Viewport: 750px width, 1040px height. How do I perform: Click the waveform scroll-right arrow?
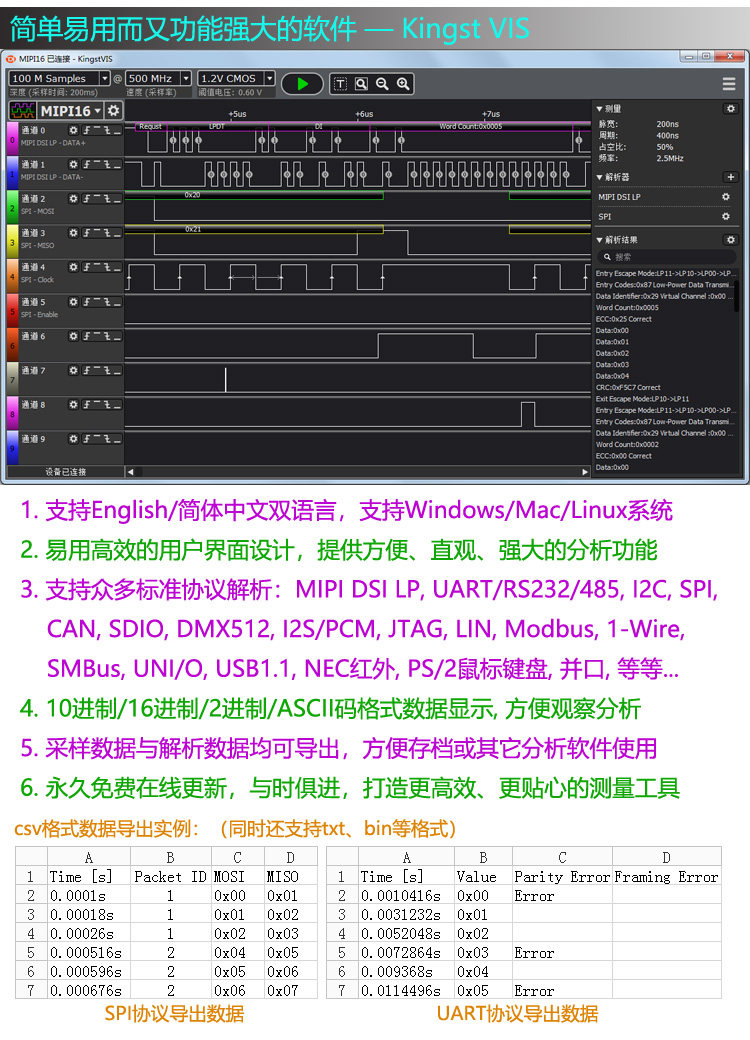[x=584, y=472]
